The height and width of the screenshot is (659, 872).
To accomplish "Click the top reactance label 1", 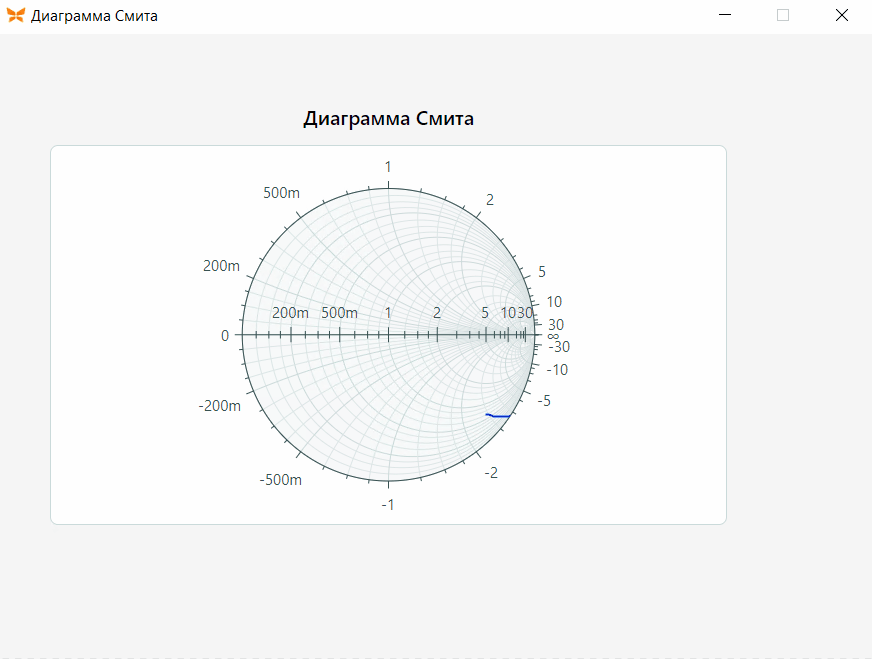I will click(x=388, y=167).
